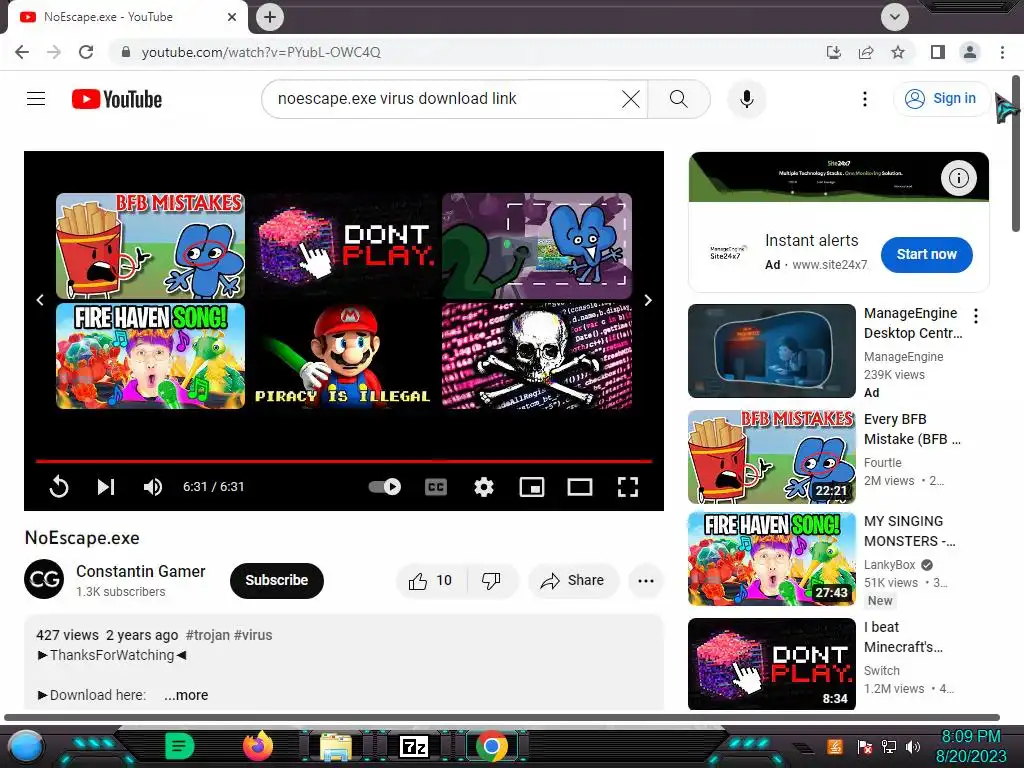The height and width of the screenshot is (768, 1024).
Task: Show previous end-screen suggestions
Action: 40,300
